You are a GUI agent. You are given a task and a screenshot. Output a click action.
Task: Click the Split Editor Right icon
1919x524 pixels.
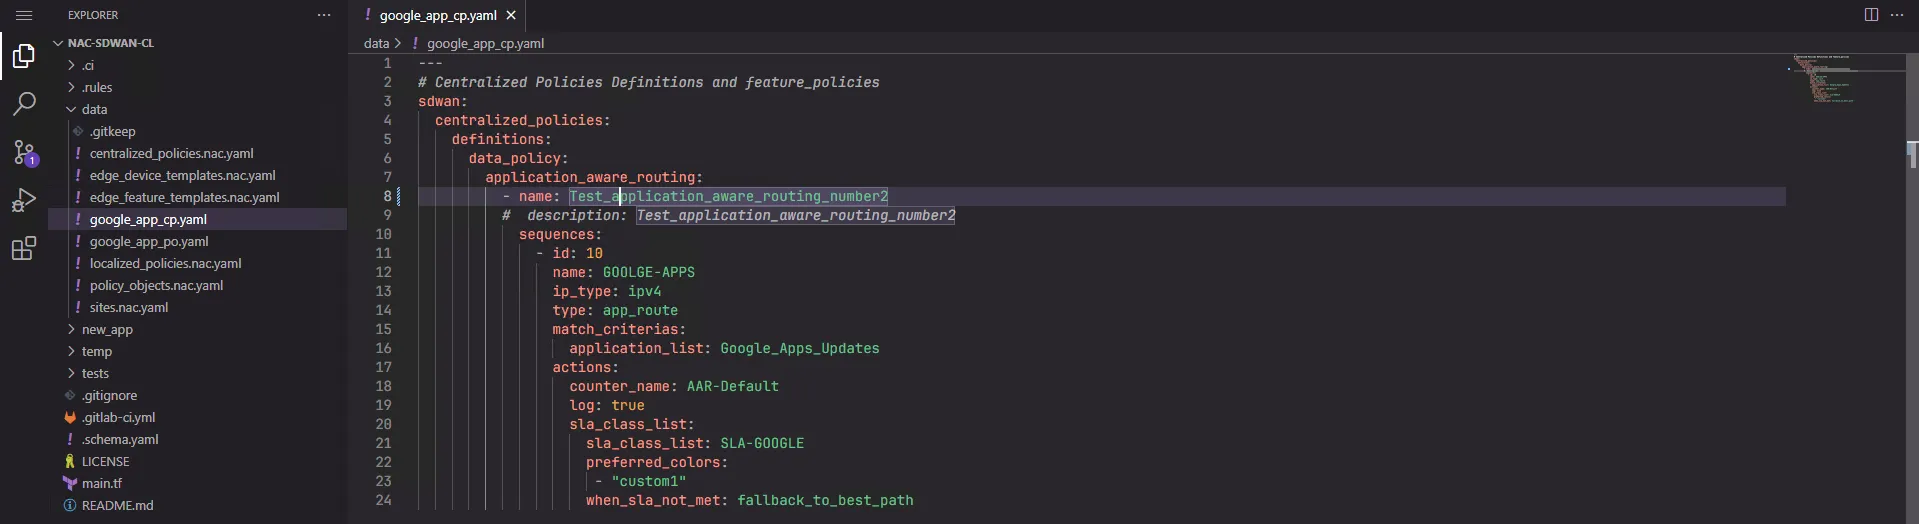pos(1871,15)
